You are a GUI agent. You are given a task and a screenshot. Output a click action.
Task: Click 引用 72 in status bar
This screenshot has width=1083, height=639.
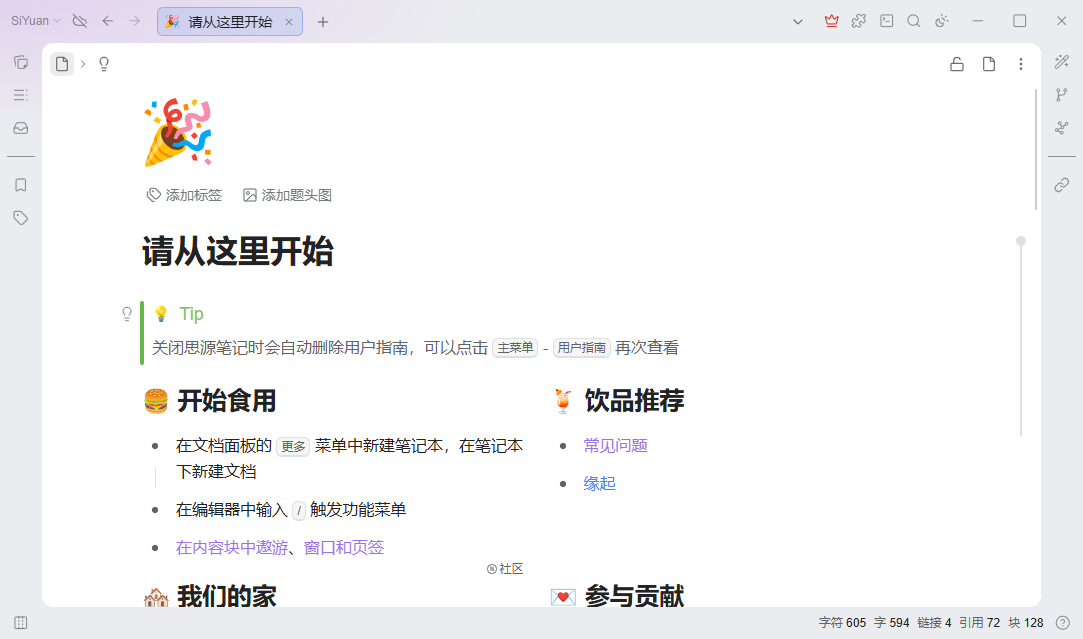pyautogui.click(x=979, y=622)
